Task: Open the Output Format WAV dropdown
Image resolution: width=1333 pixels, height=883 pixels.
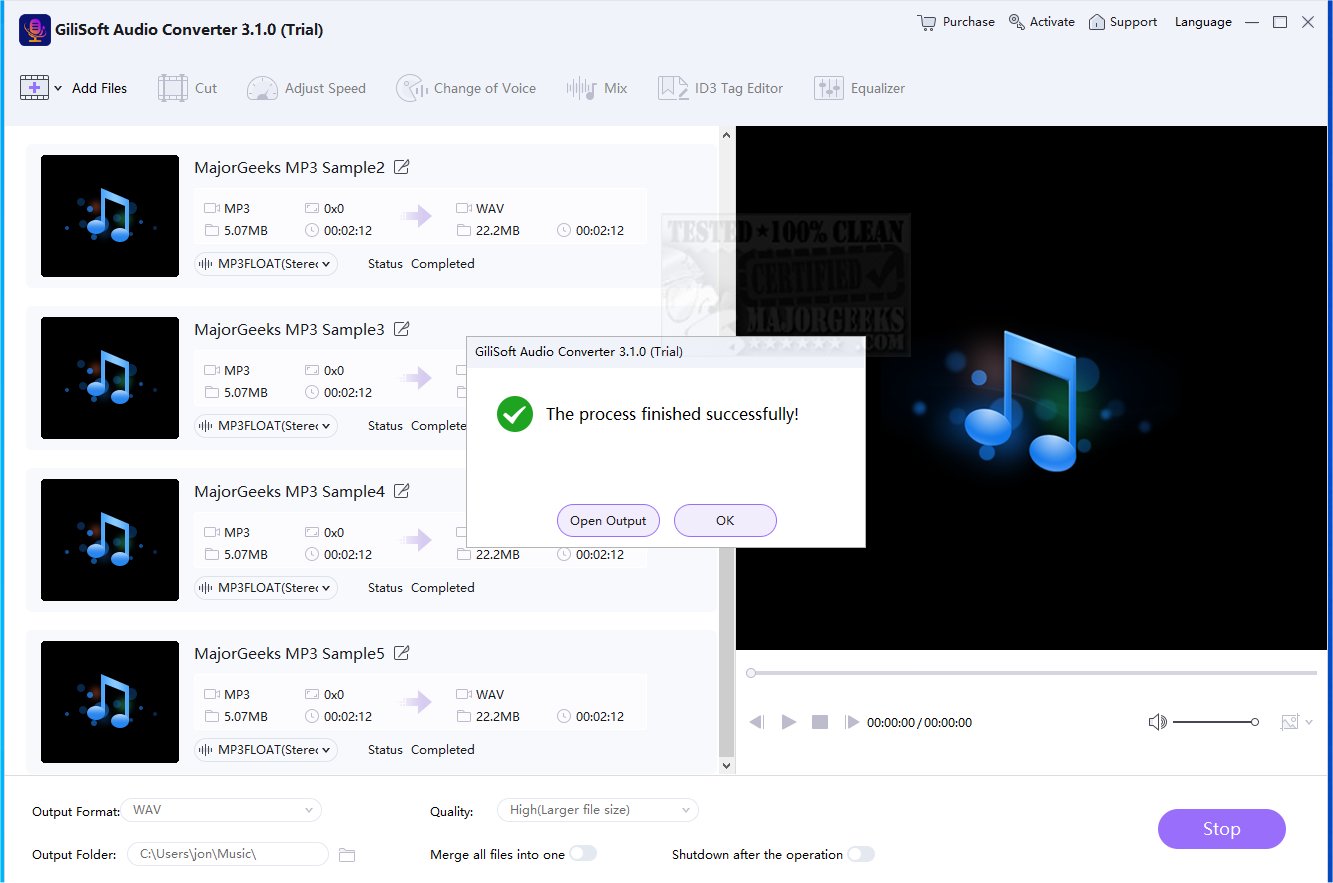Action: (222, 810)
